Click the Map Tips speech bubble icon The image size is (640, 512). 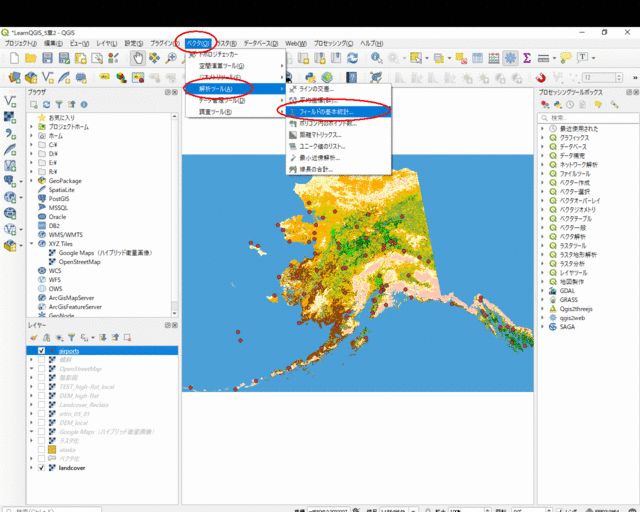tap(566, 58)
